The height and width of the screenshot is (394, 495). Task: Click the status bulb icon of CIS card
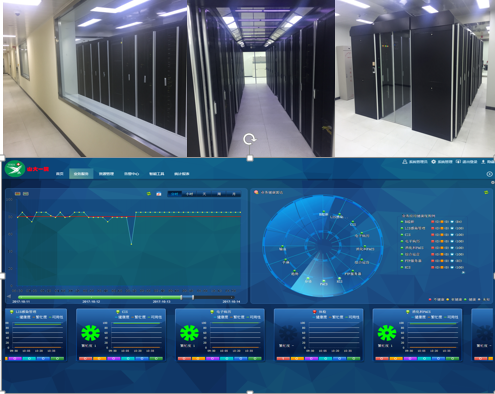pos(118,312)
